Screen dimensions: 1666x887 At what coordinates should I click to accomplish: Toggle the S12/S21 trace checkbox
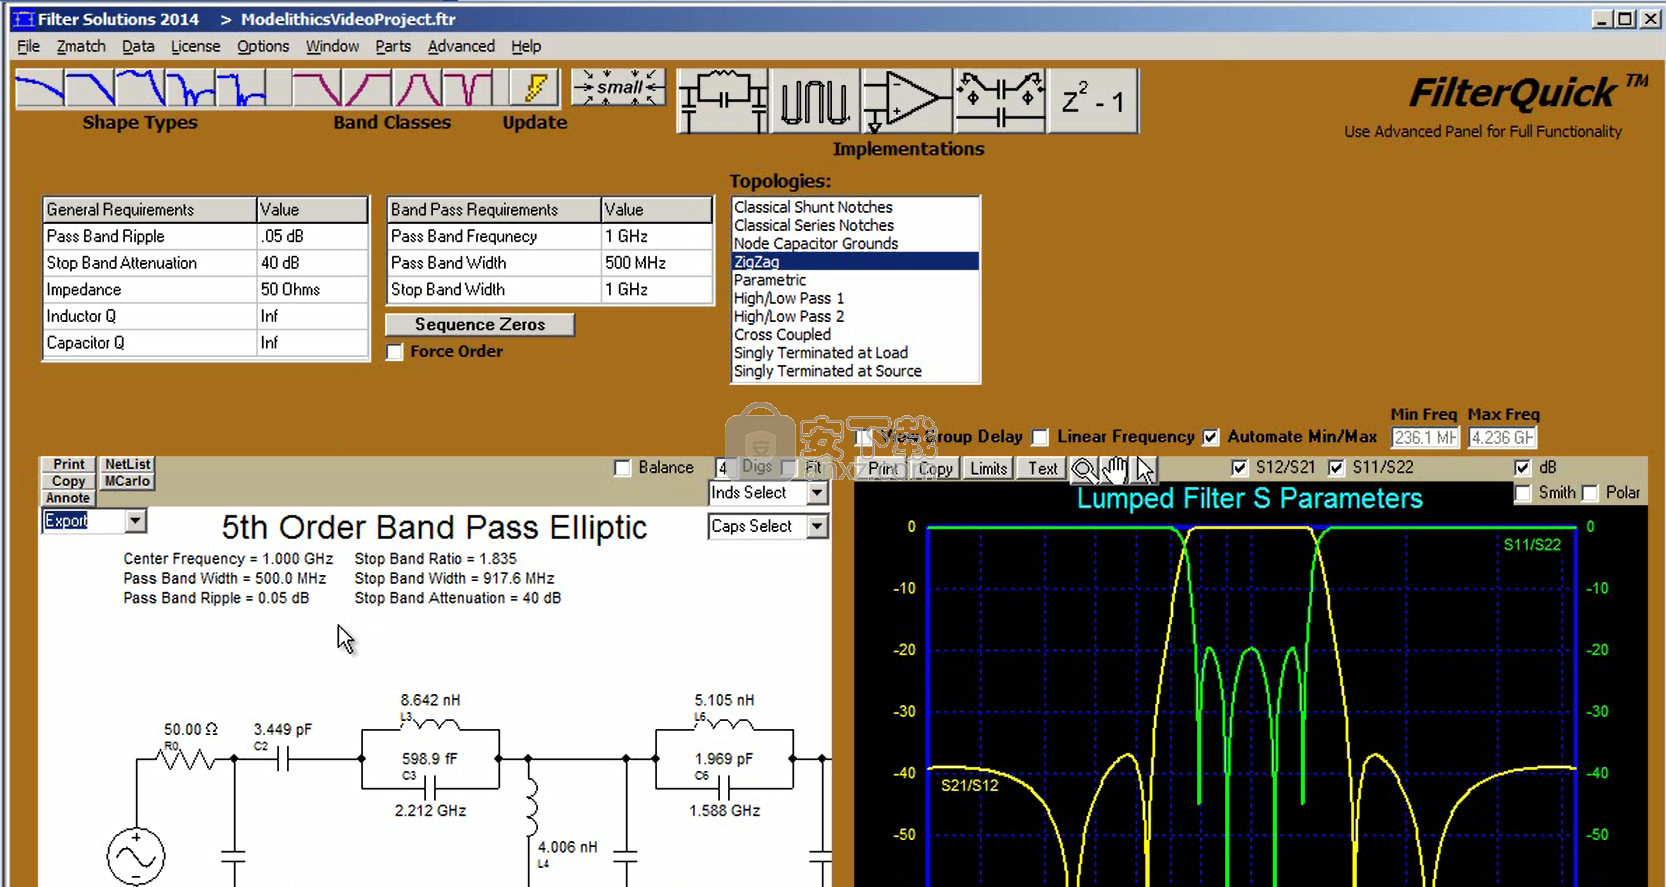tap(1239, 467)
